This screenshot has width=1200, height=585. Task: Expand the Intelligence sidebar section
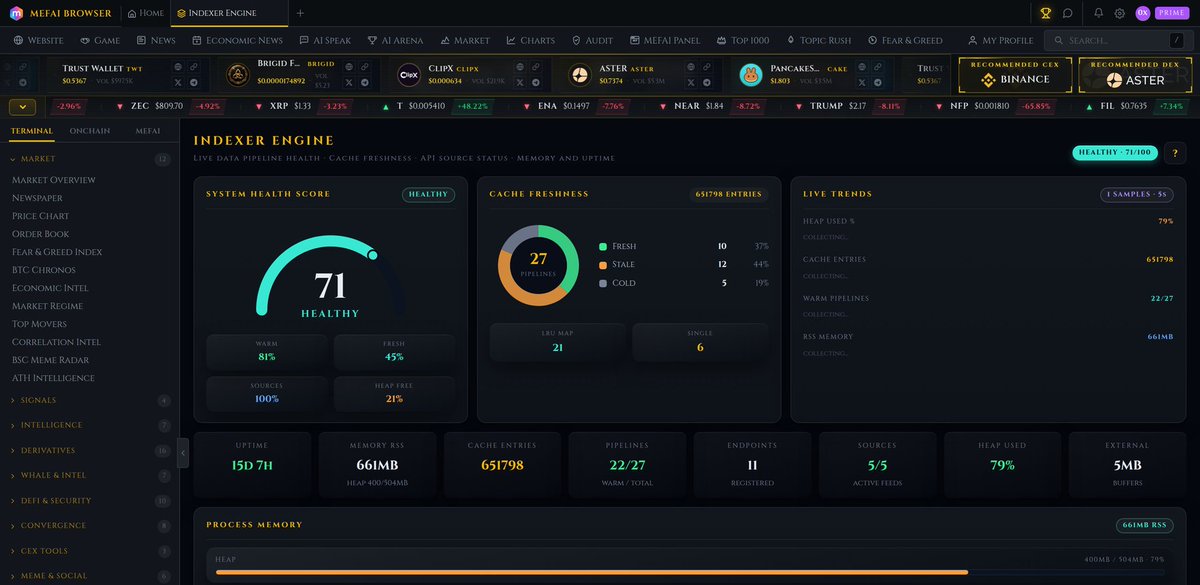click(x=90, y=425)
